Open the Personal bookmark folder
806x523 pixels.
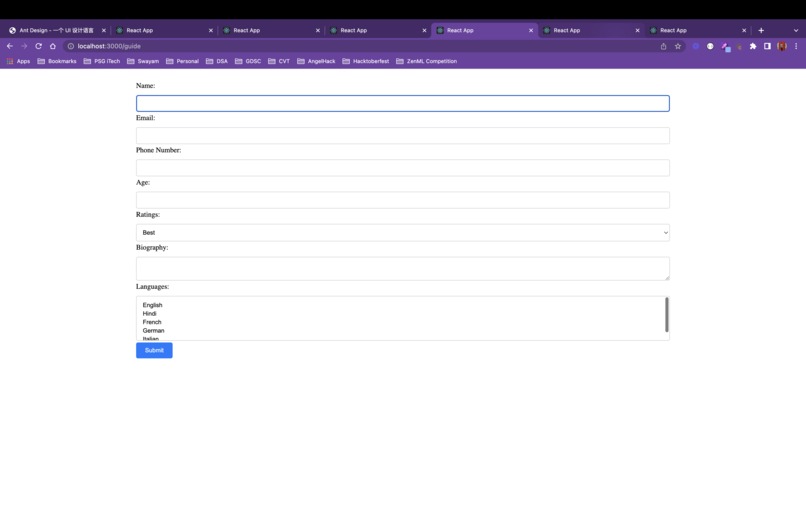(x=182, y=61)
